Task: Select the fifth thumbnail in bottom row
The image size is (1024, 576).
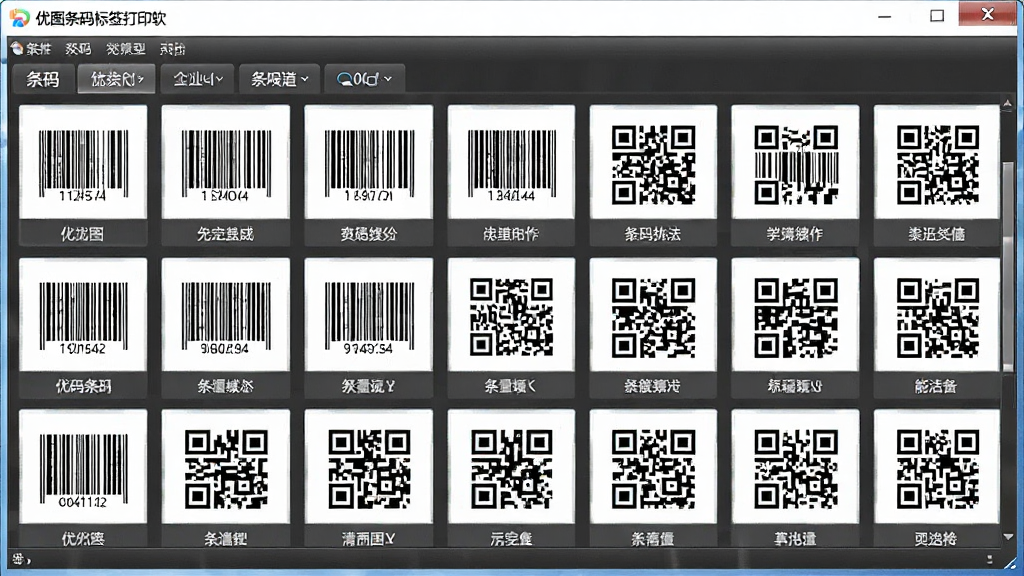Action: (x=653, y=479)
